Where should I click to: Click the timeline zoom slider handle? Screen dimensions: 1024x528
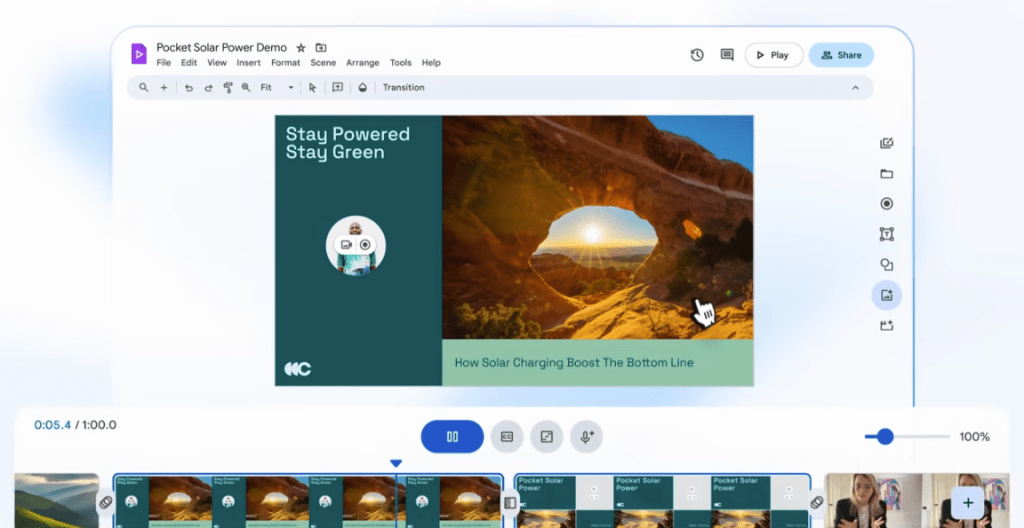(x=884, y=437)
